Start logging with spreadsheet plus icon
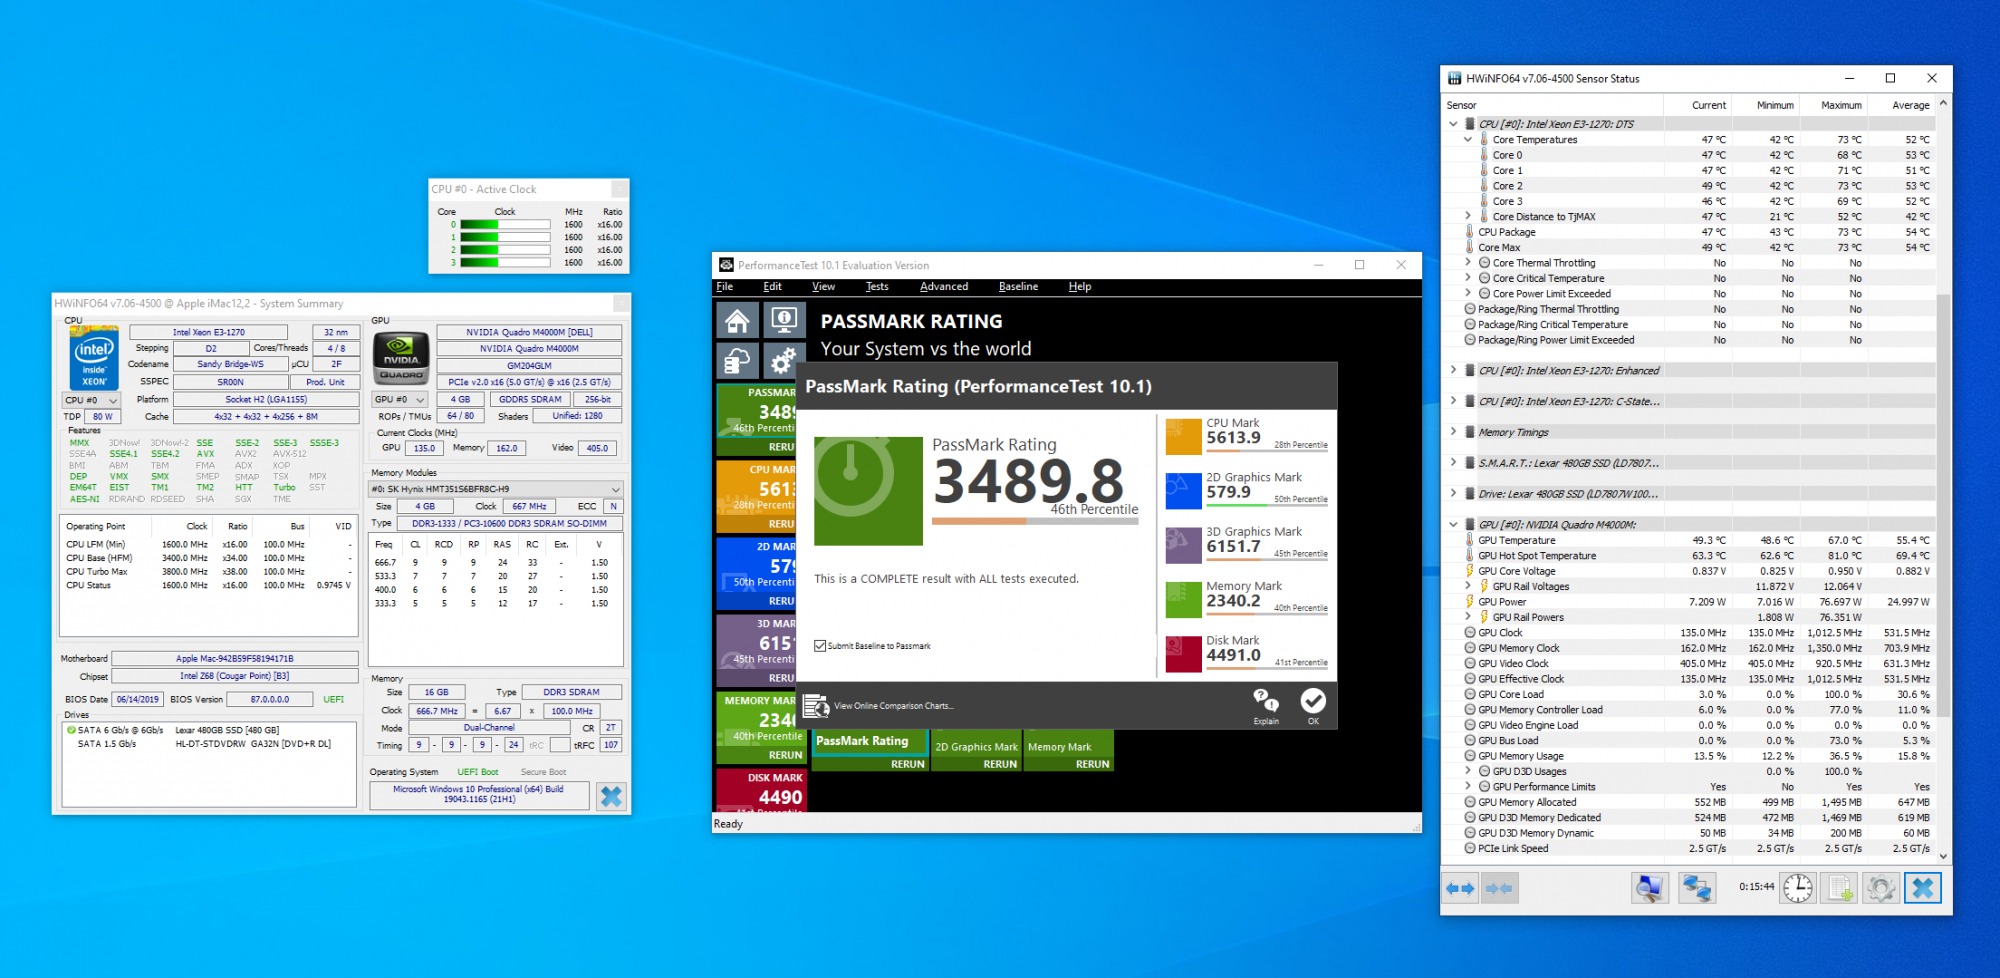Image resolution: width=2000 pixels, height=978 pixels. tap(1840, 888)
